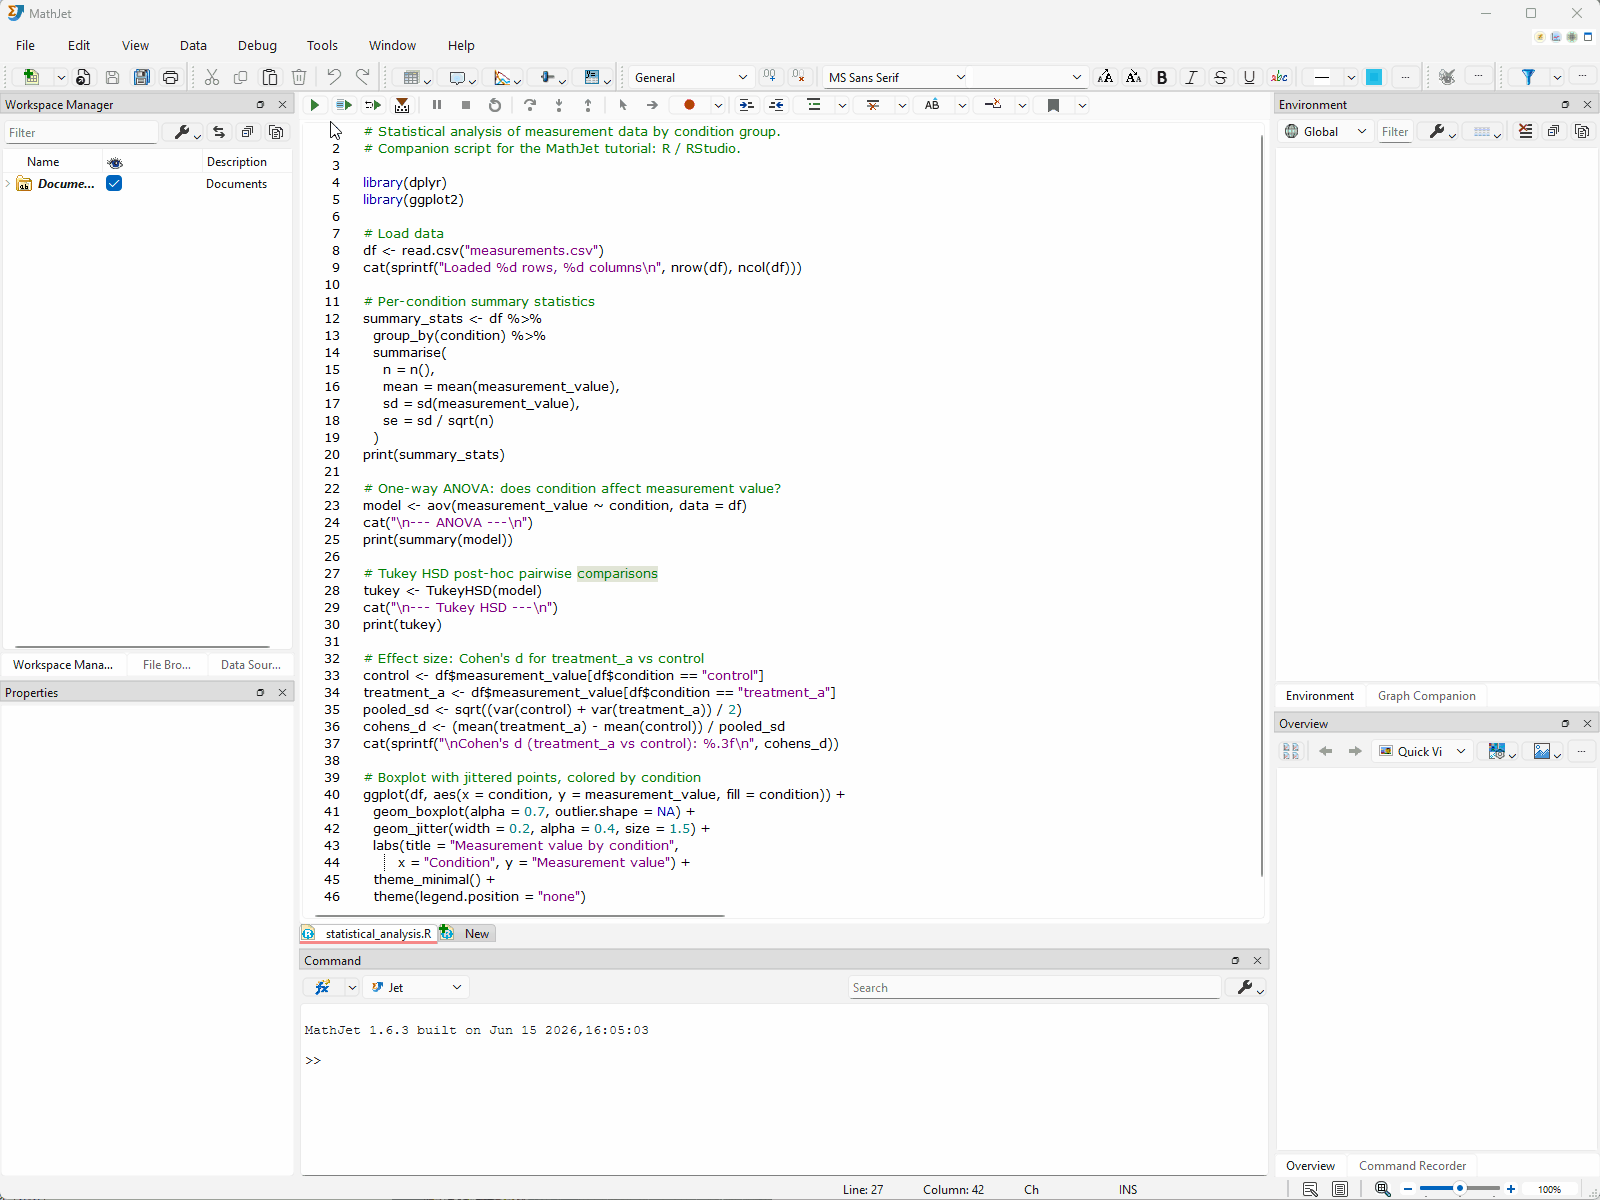Toggle Documents folder visibility checkbox

coord(114,183)
